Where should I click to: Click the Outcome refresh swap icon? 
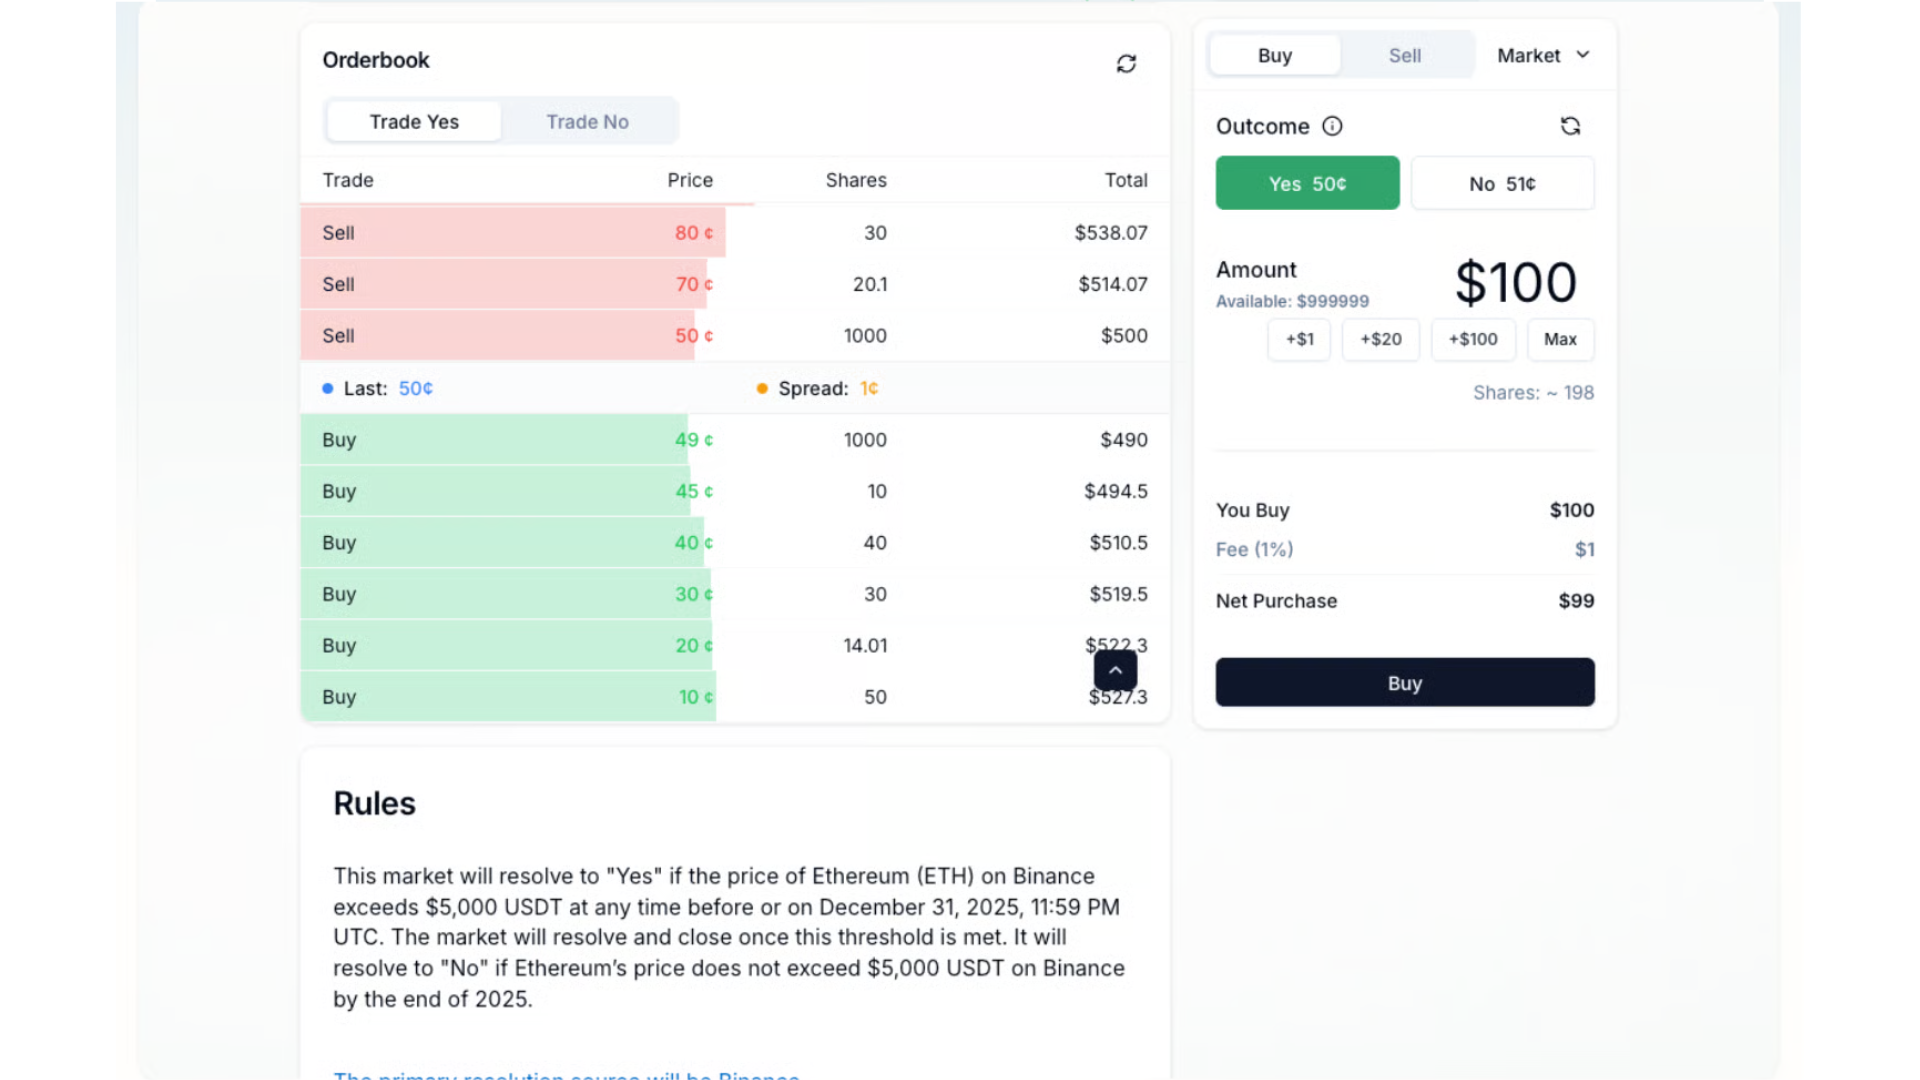[1570, 126]
